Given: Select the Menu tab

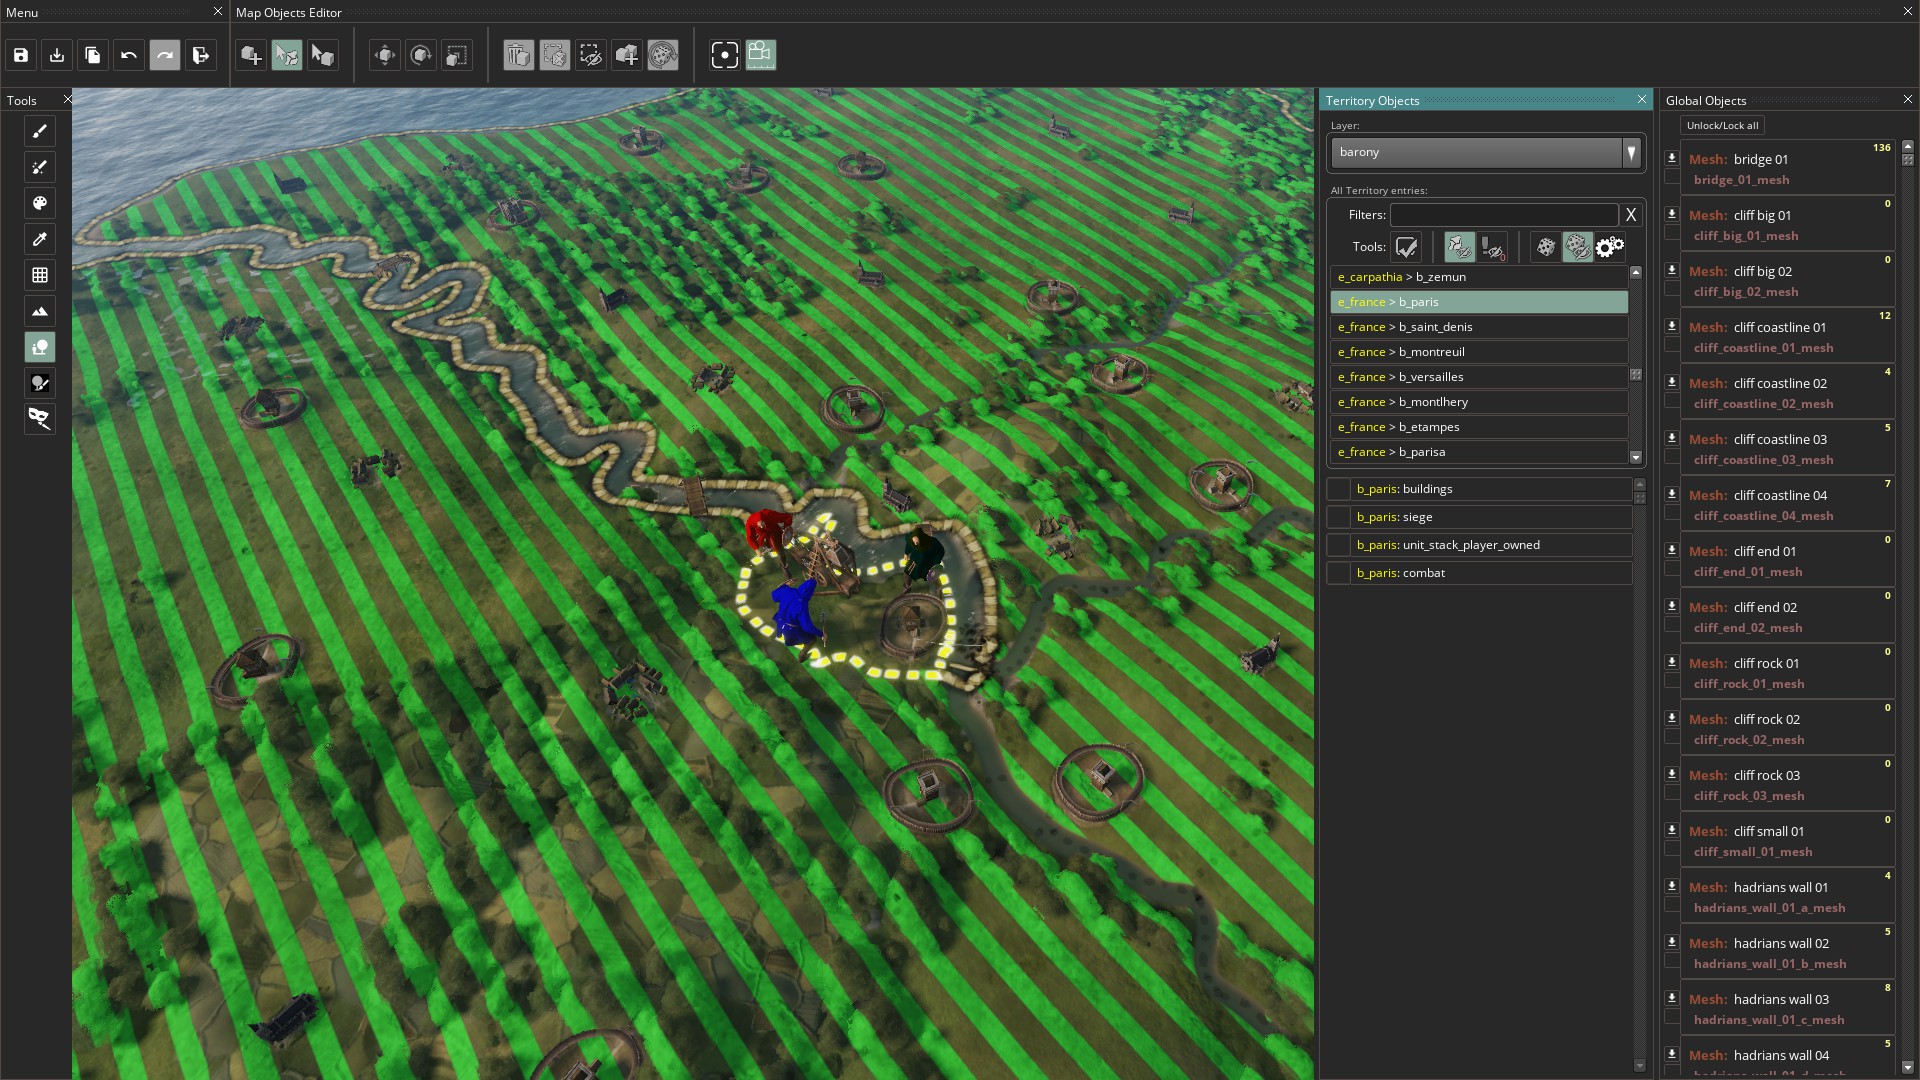Looking at the screenshot, I should [22, 13].
